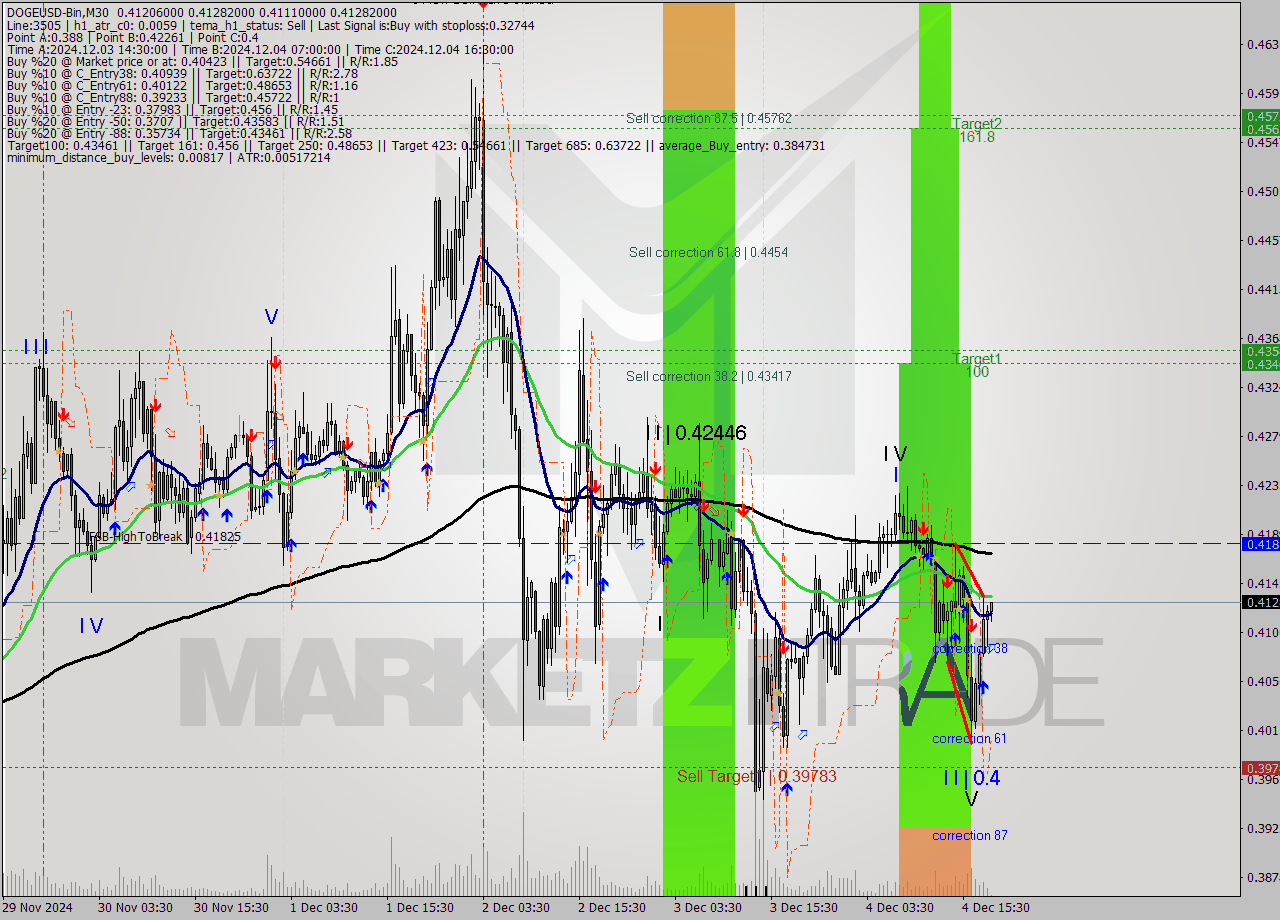
Task: Select the 'Sell Target | 0.39783' label
Action: pyautogui.click(x=757, y=776)
